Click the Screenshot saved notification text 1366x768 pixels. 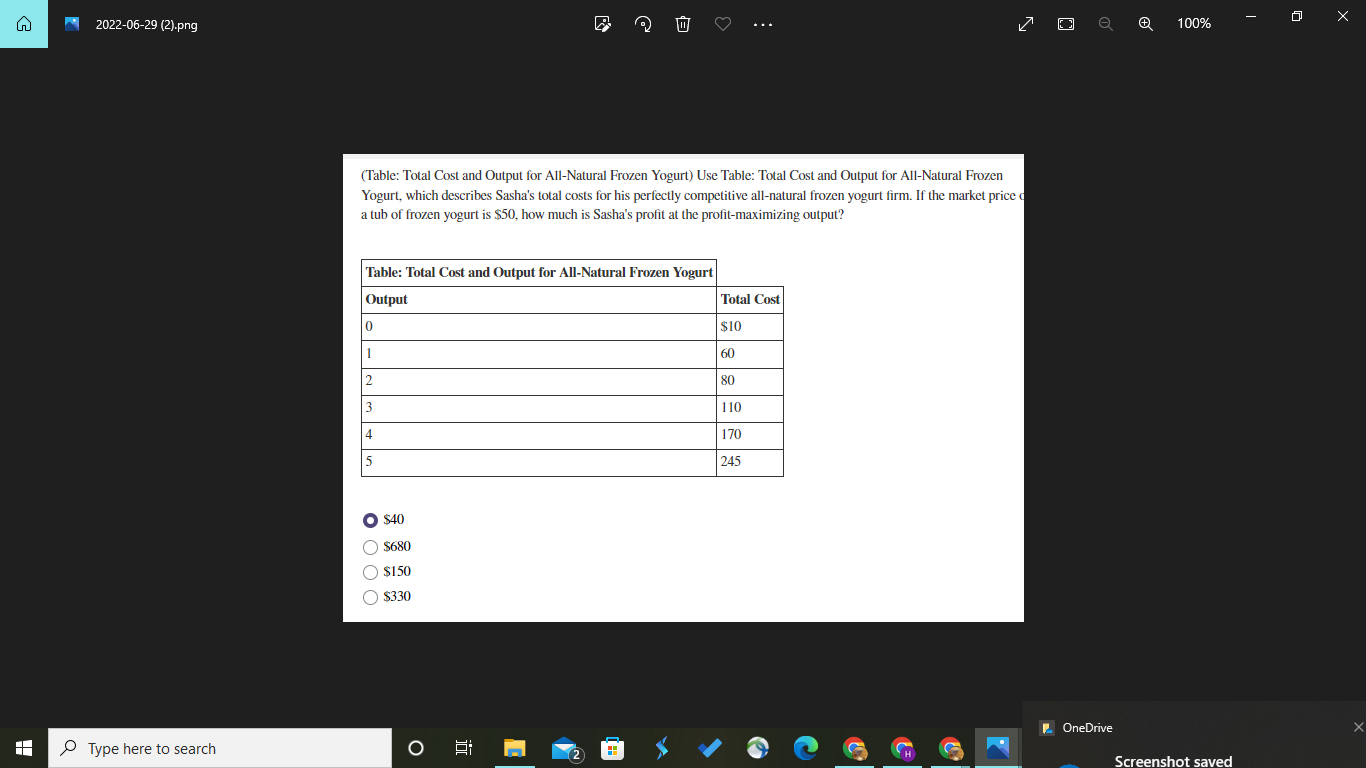coord(1173,761)
